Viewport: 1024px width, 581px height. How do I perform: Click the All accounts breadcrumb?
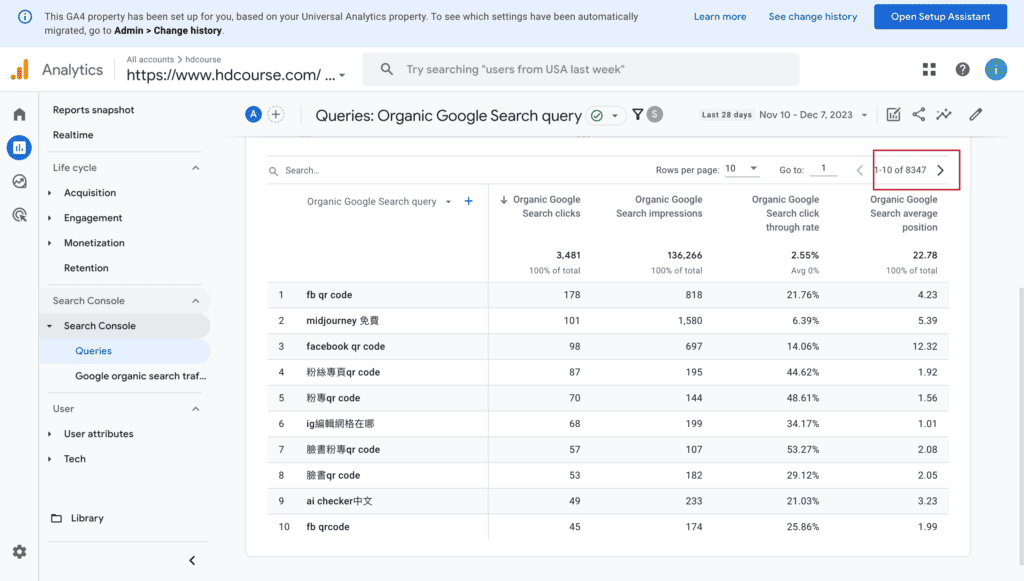click(150, 59)
